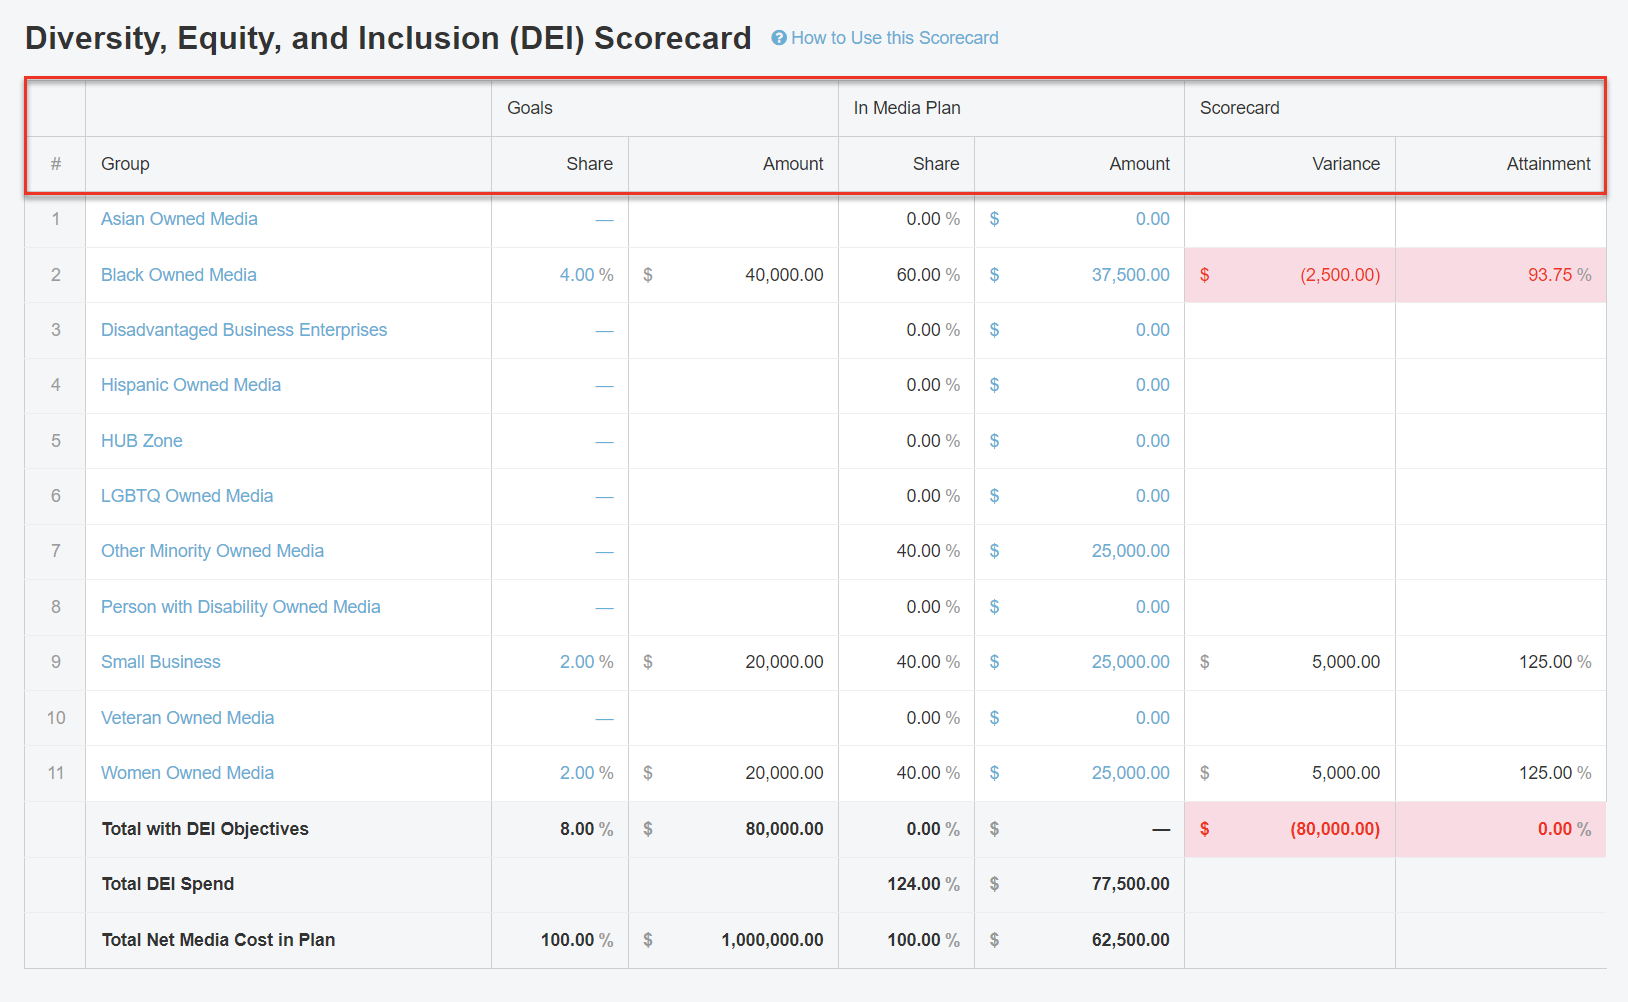Open the Hispanic Owned Media group
The image size is (1628, 1002).
pos(190,385)
